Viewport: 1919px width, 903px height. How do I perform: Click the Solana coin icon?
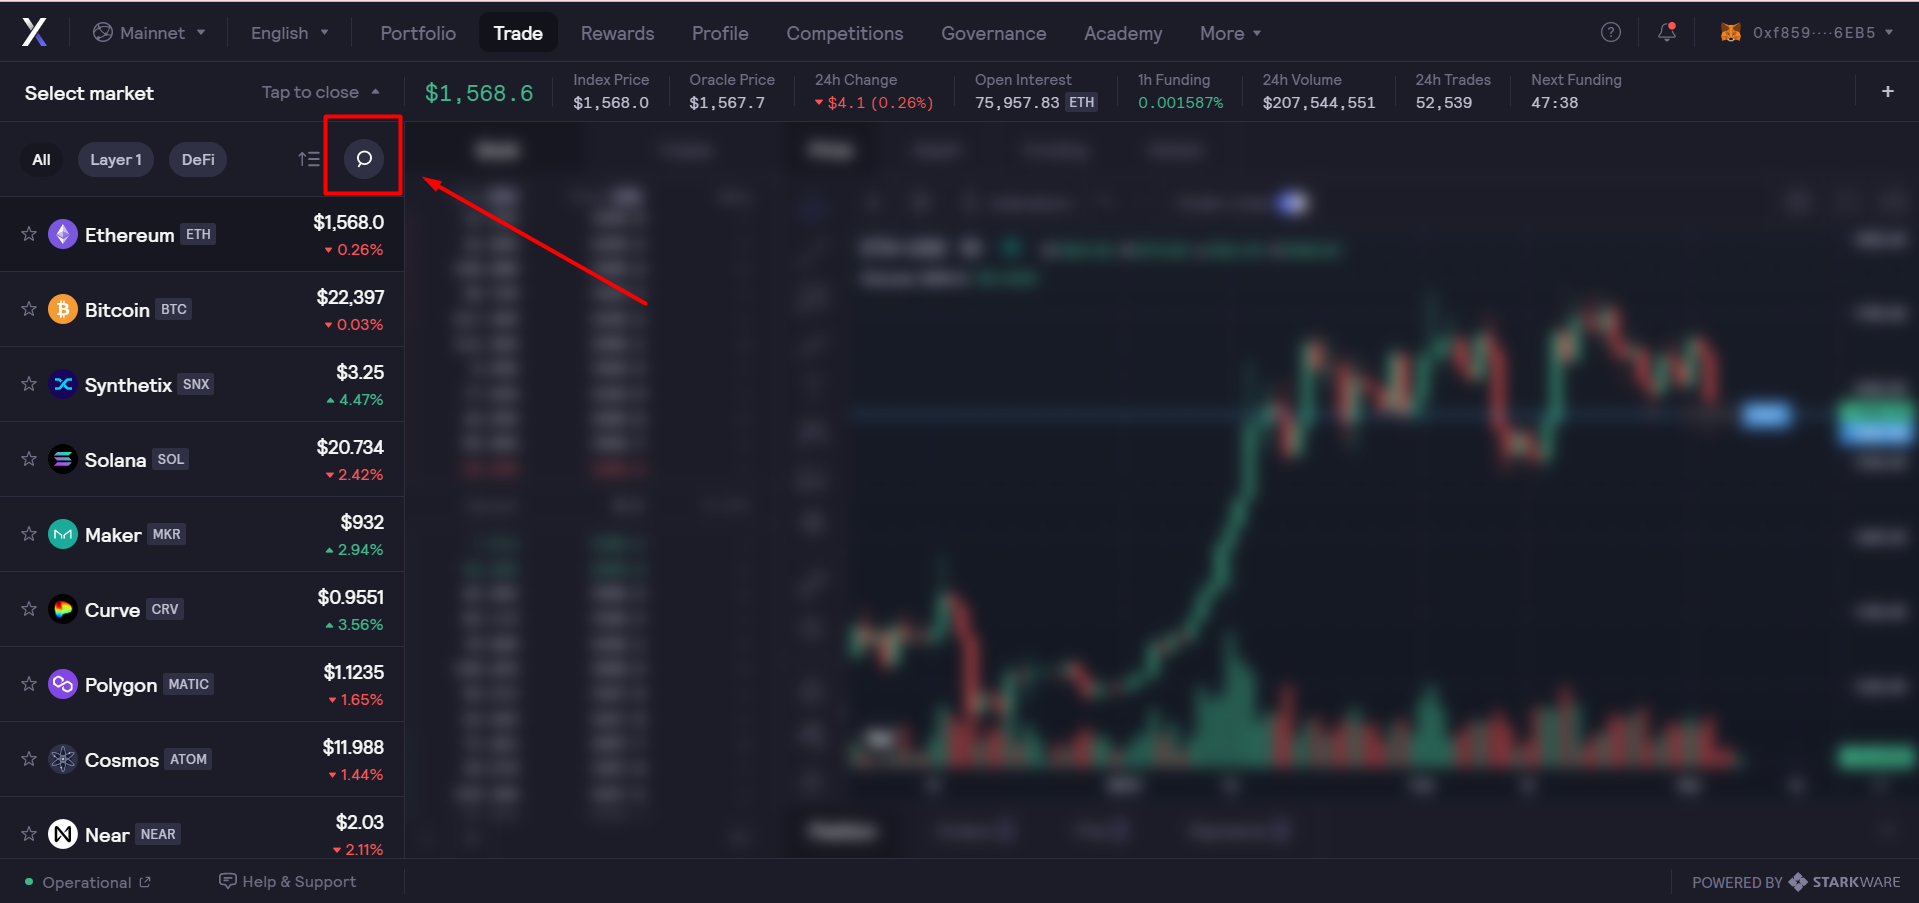point(63,459)
